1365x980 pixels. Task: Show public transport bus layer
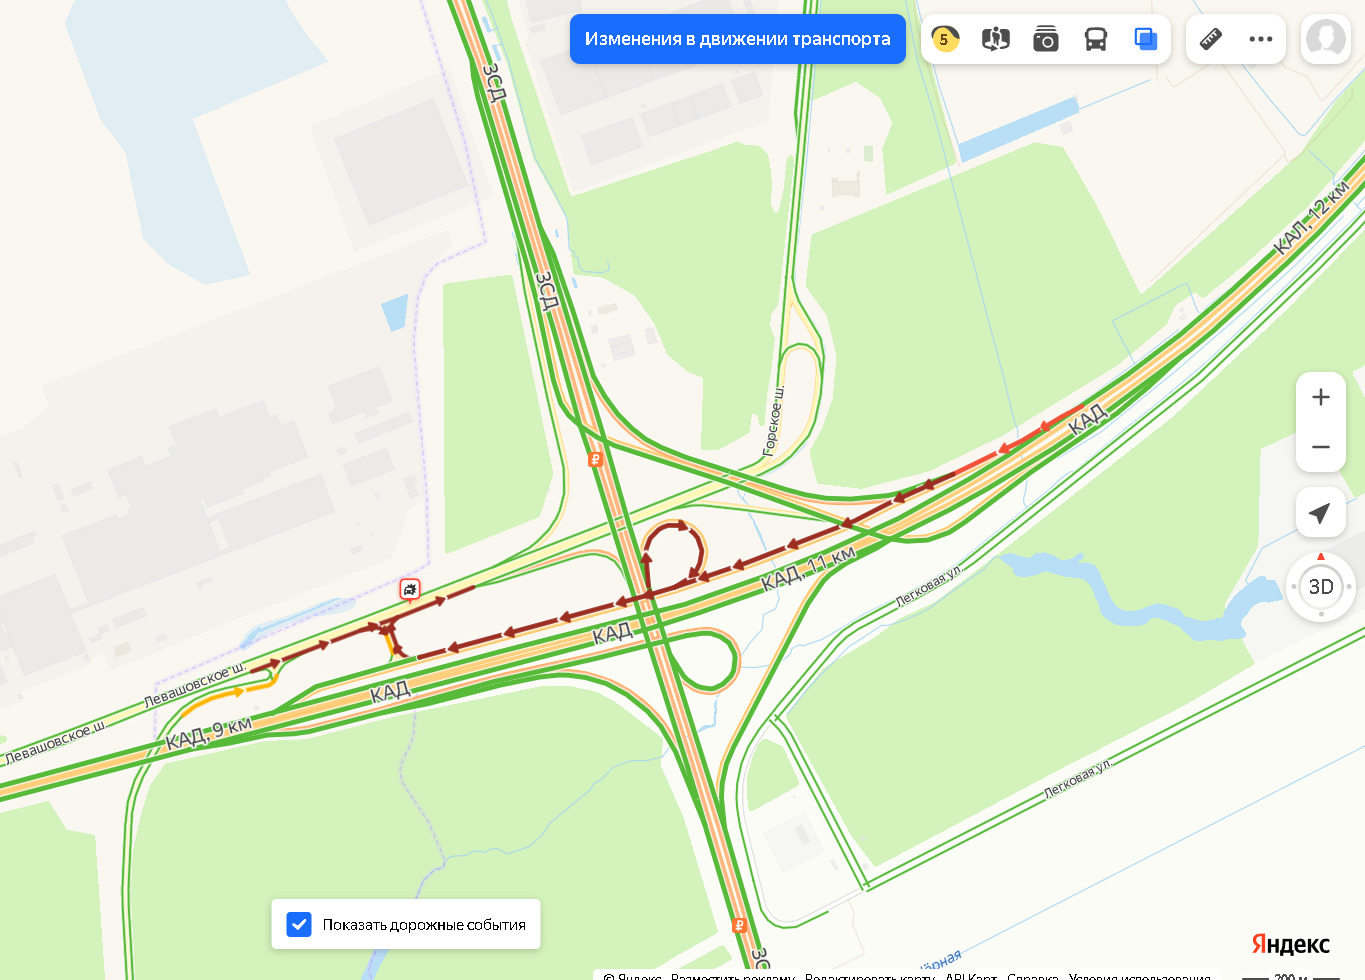1095,39
